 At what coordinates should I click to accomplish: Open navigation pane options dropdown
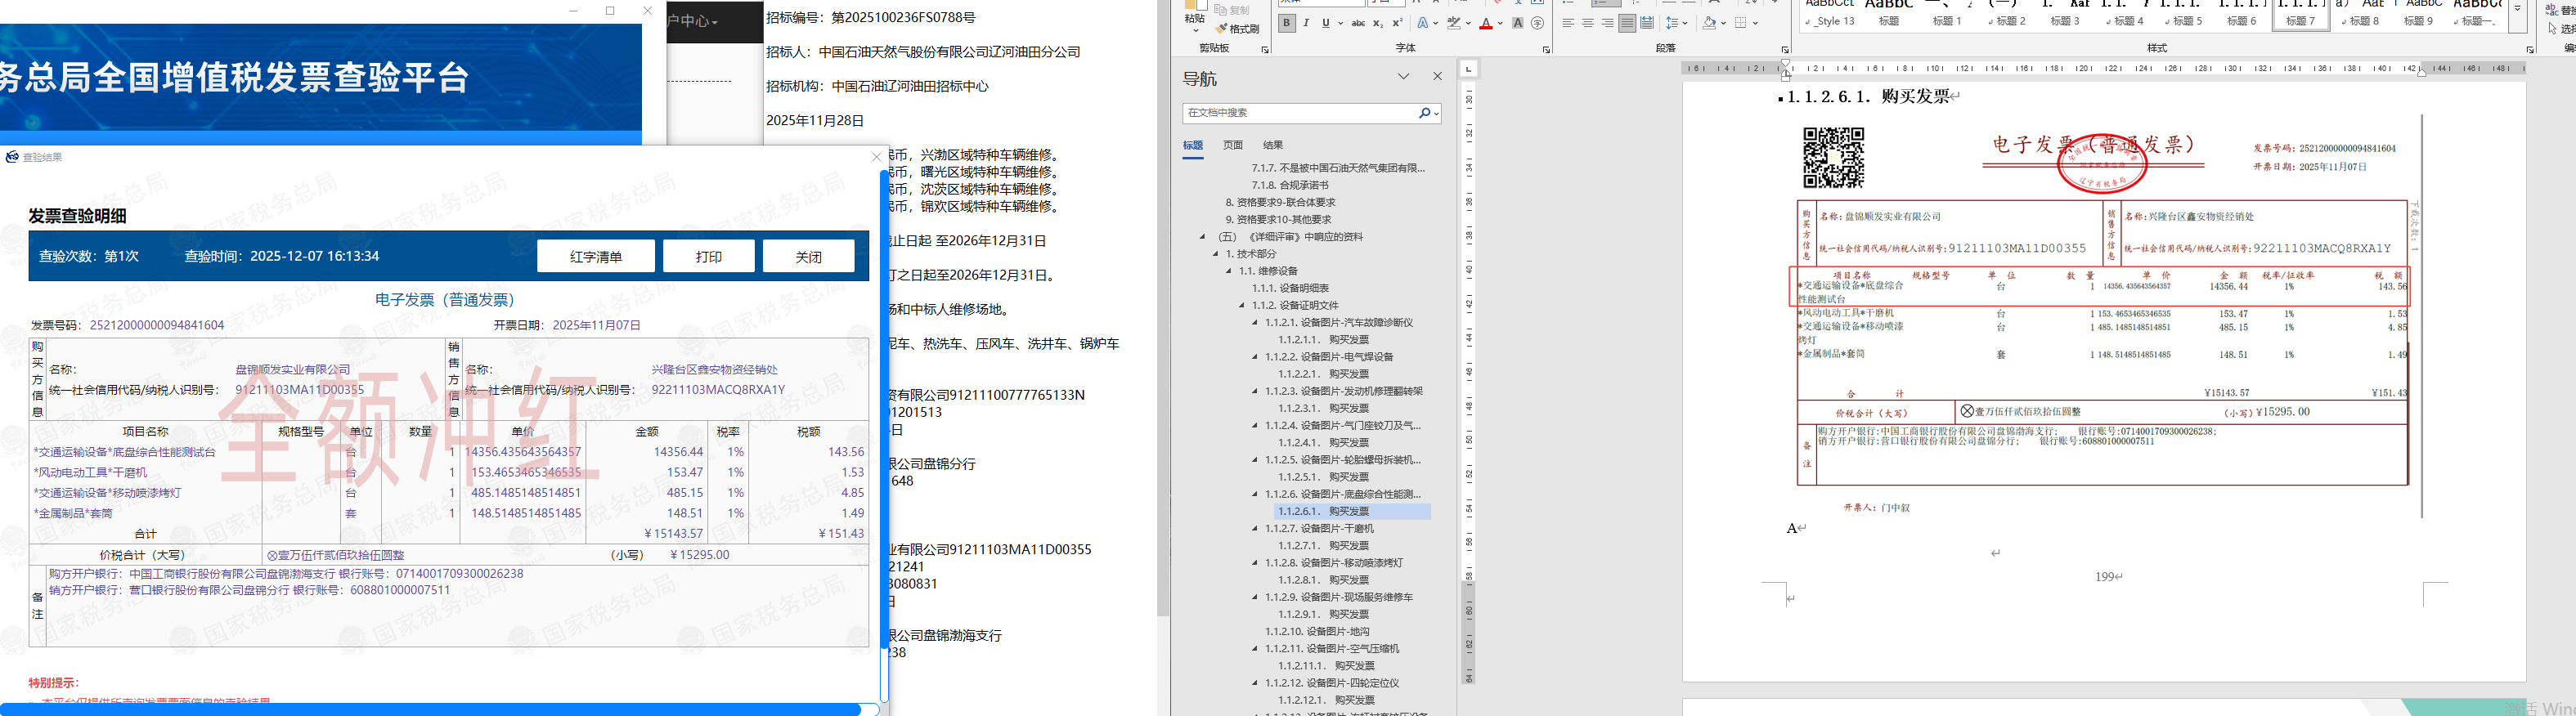[1404, 77]
